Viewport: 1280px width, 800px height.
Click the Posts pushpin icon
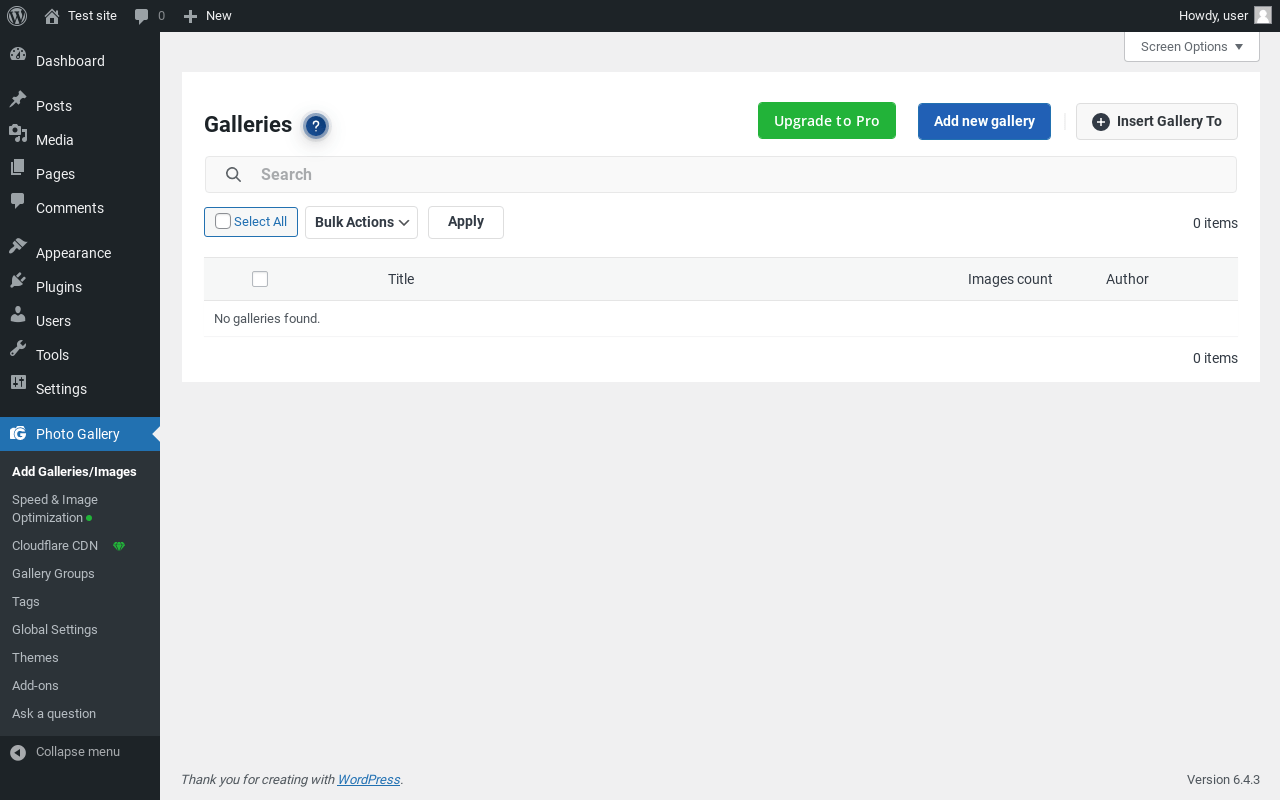click(18, 100)
